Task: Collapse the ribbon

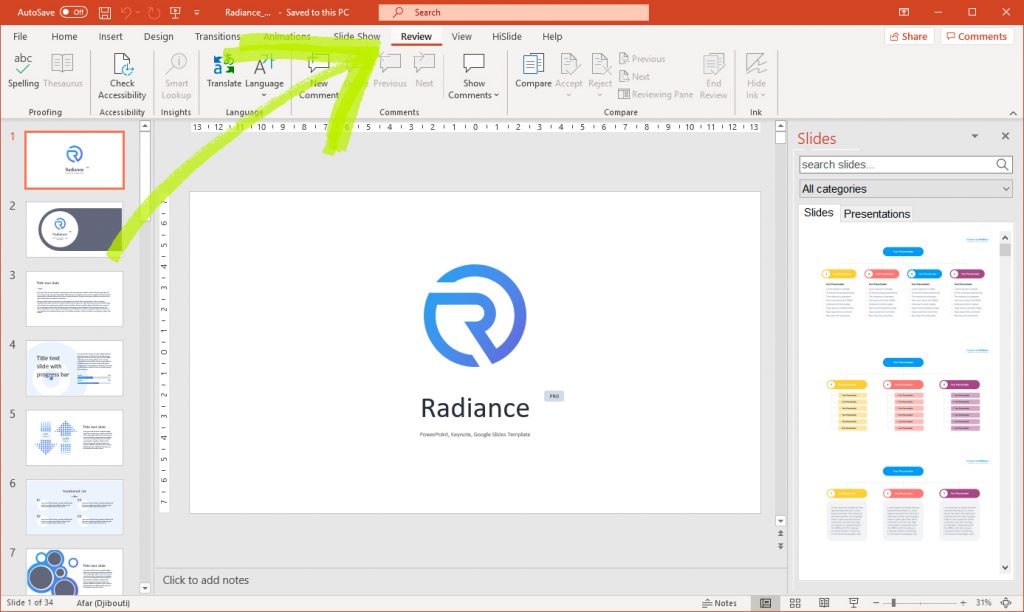Action: click(x=1013, y=113)
